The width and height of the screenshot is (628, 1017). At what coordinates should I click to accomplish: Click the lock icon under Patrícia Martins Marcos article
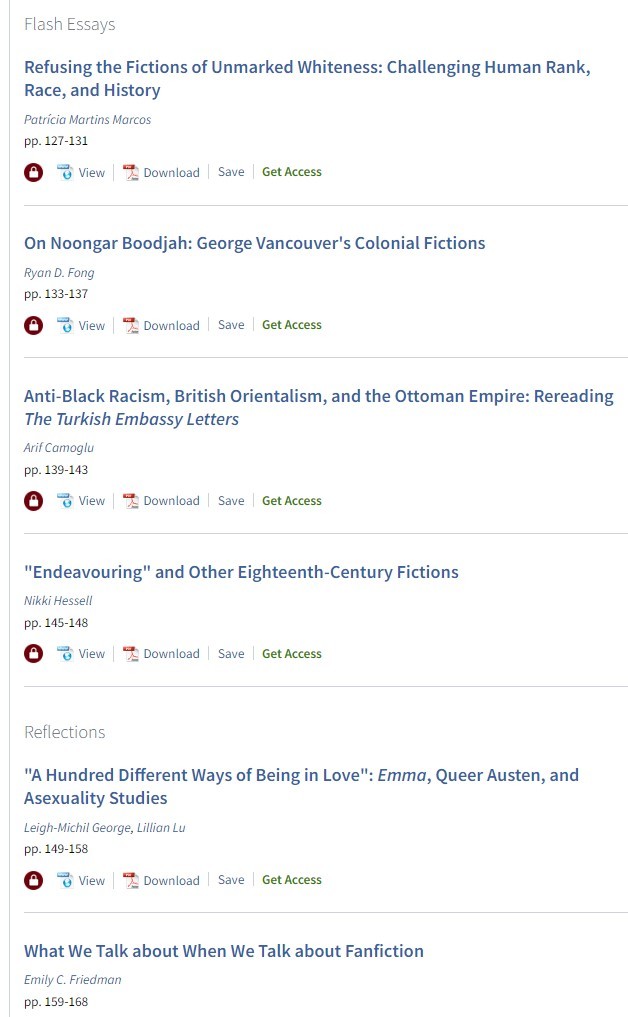coord(34,172)
